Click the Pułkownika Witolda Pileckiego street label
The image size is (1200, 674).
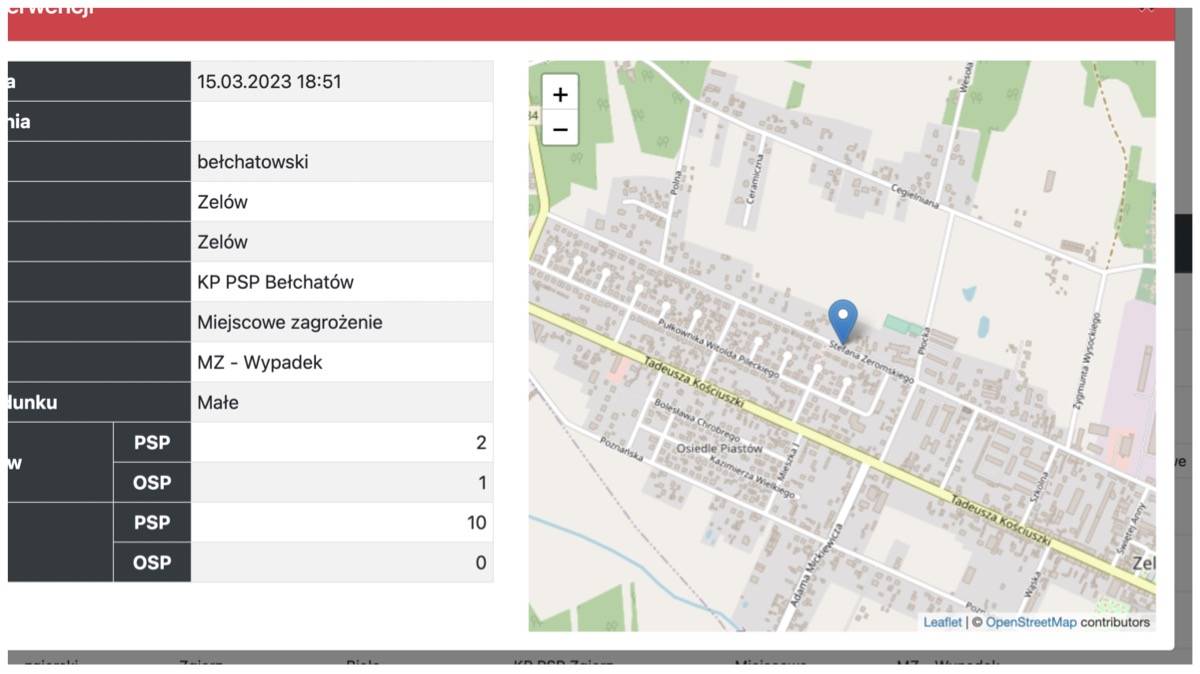[716, 343]
